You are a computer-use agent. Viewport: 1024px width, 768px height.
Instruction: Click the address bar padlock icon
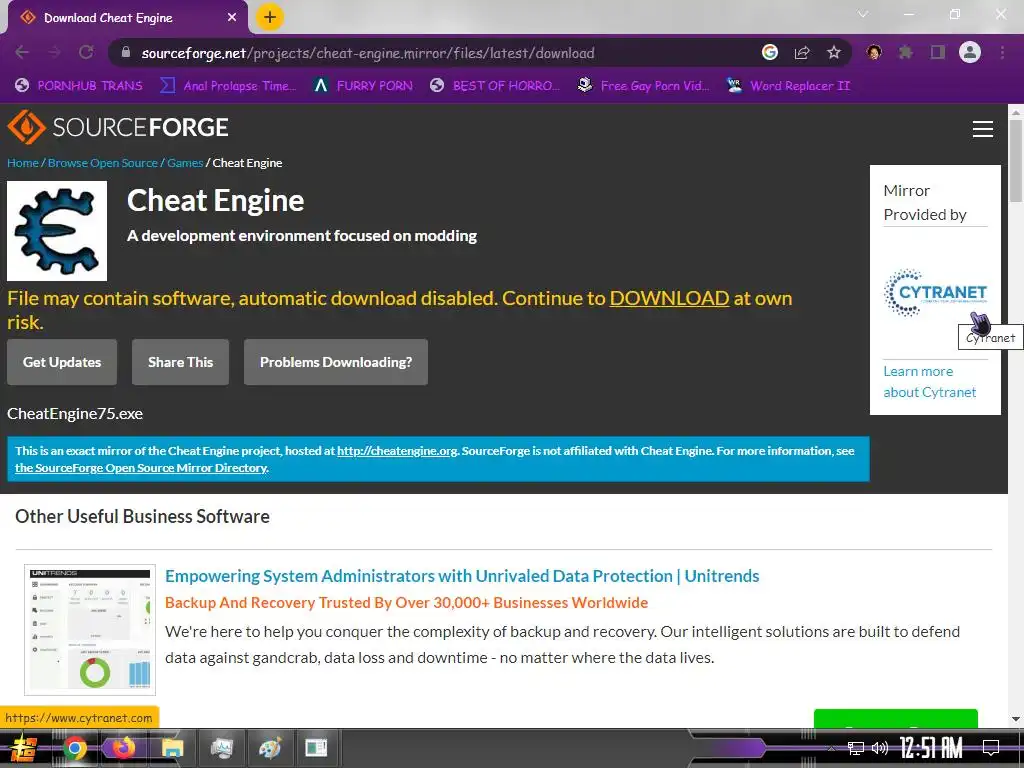click(x=126, y=53)
